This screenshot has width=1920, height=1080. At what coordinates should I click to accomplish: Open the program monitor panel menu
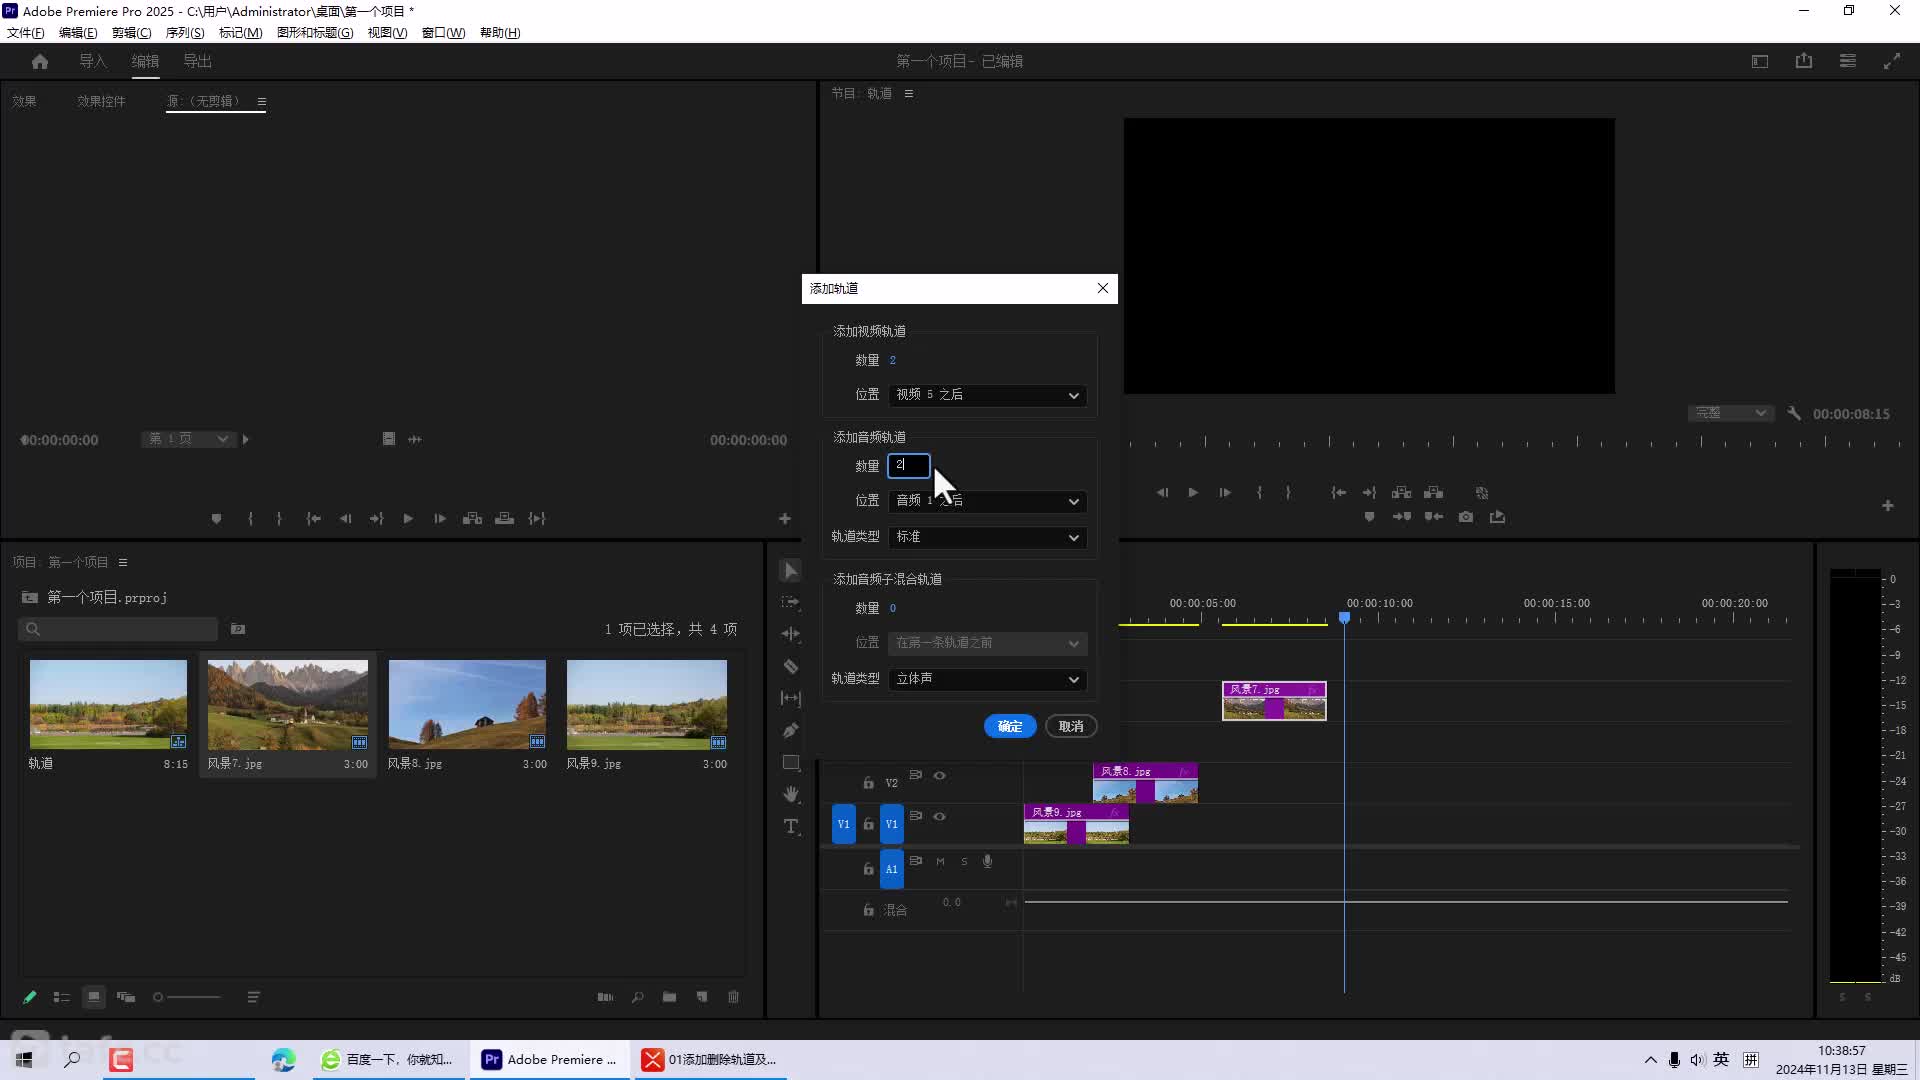(909, 93)
